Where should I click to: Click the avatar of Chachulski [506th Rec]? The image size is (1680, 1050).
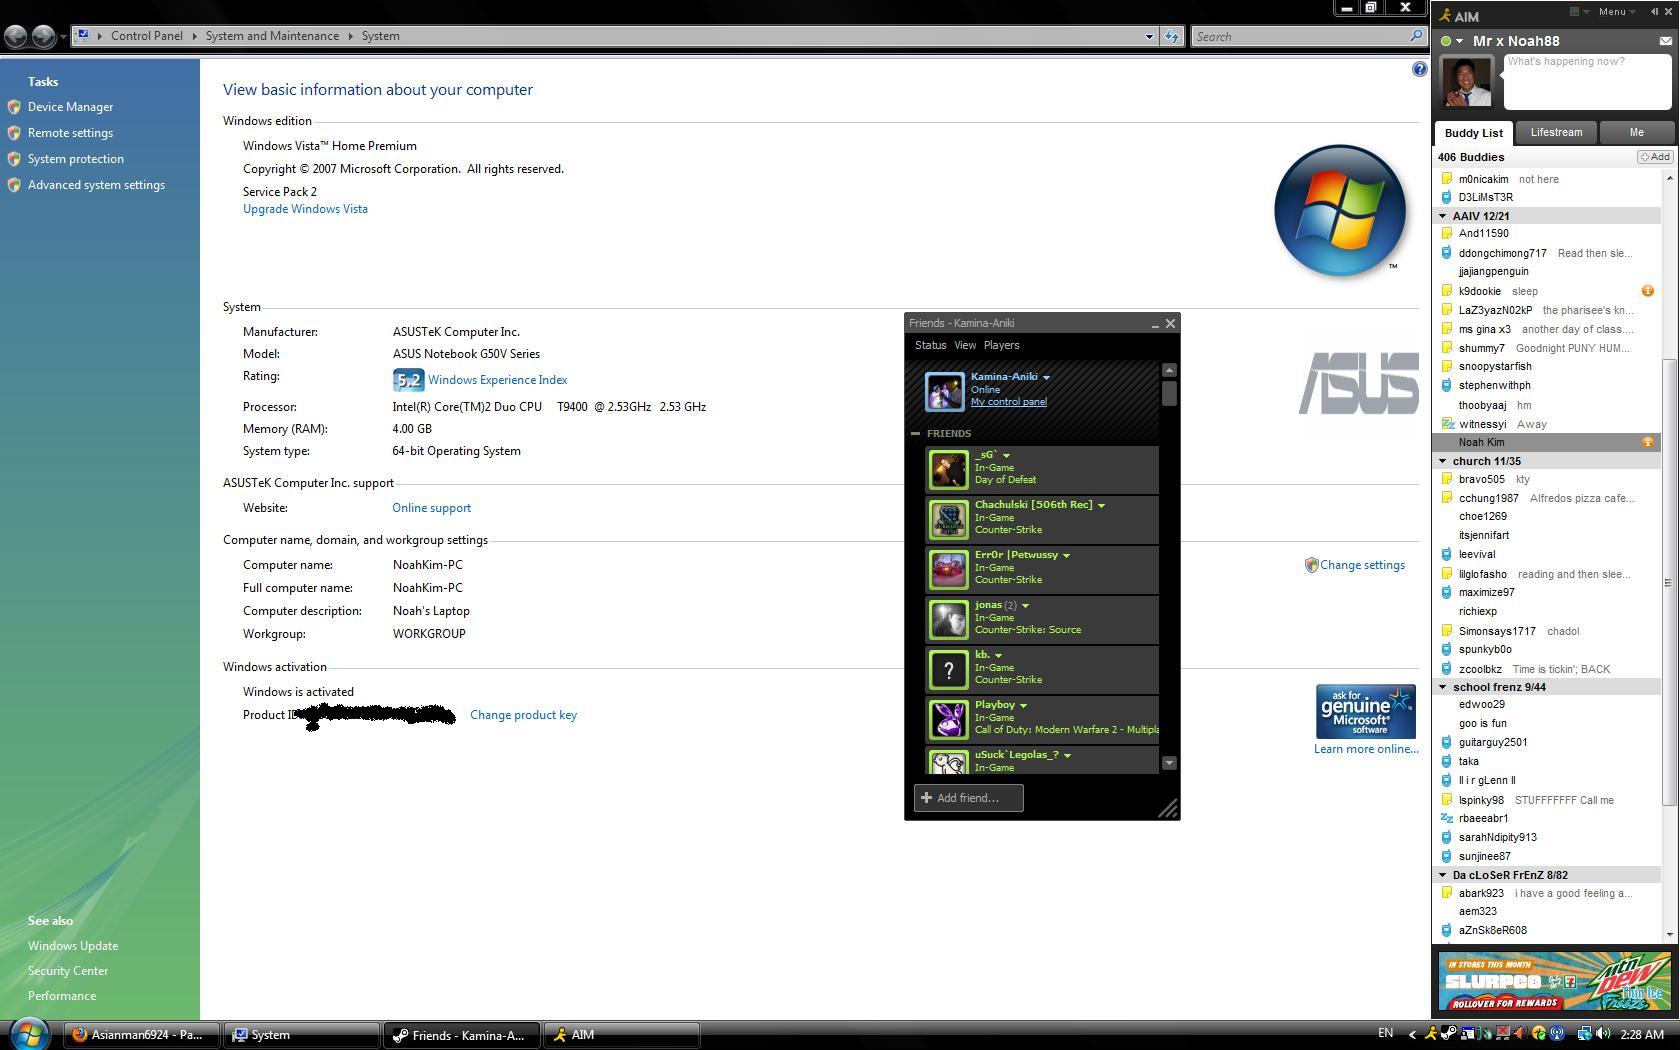click(948, 520)
